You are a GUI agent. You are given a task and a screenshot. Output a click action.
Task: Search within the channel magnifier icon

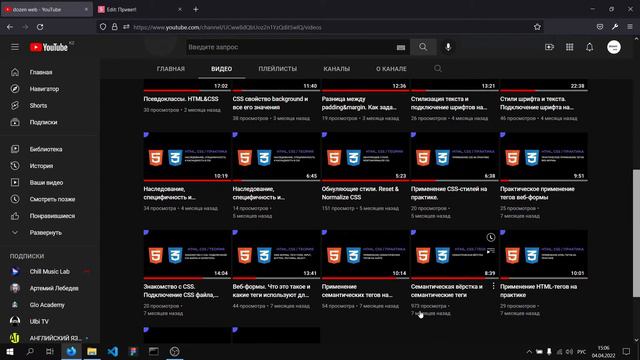438,69
